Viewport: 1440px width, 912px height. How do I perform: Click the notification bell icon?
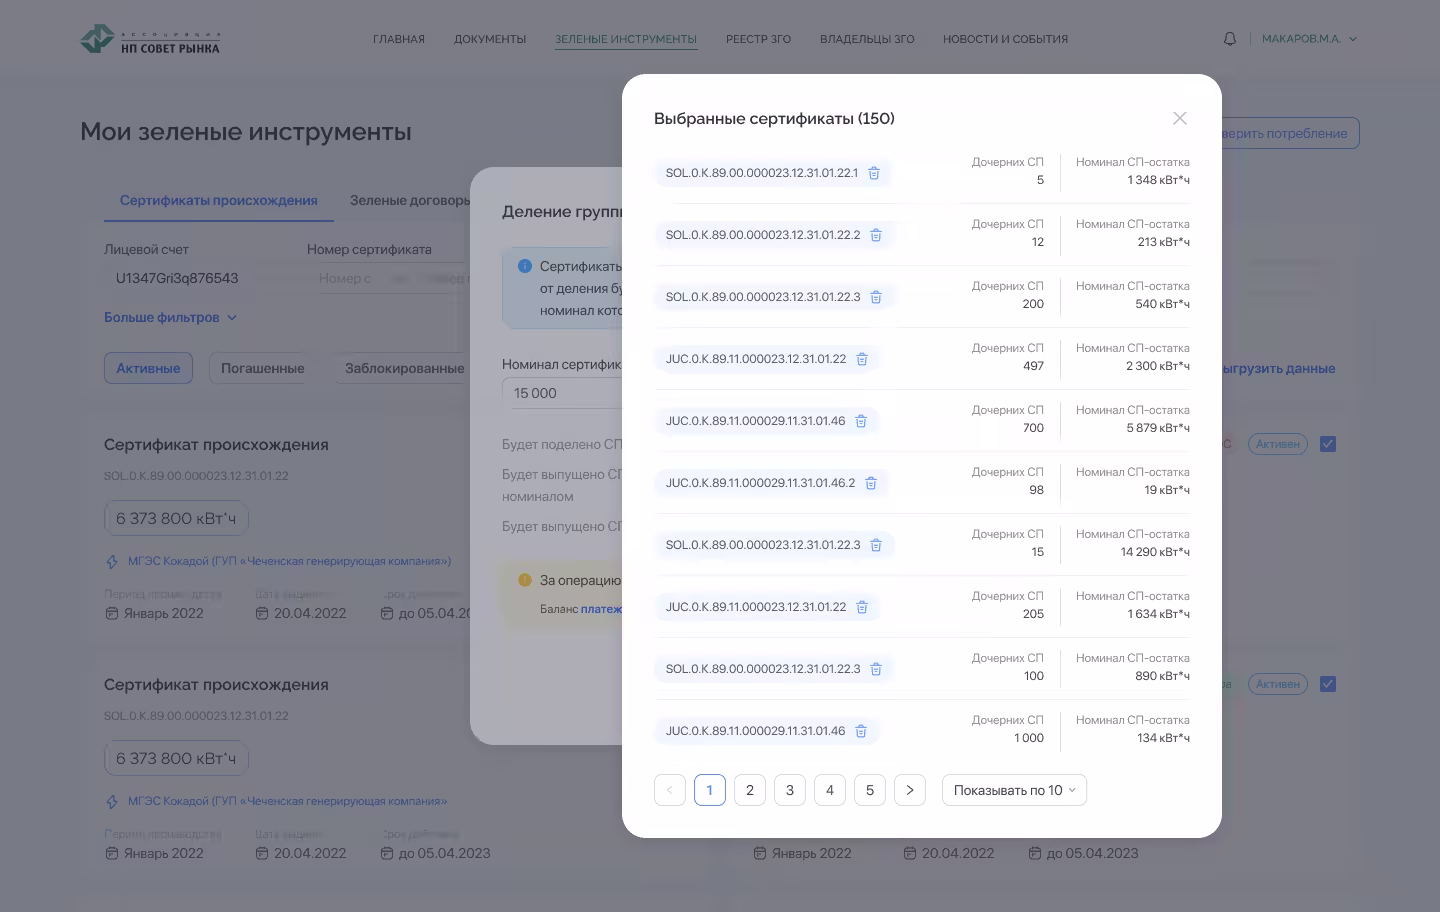coord(1230,39)
